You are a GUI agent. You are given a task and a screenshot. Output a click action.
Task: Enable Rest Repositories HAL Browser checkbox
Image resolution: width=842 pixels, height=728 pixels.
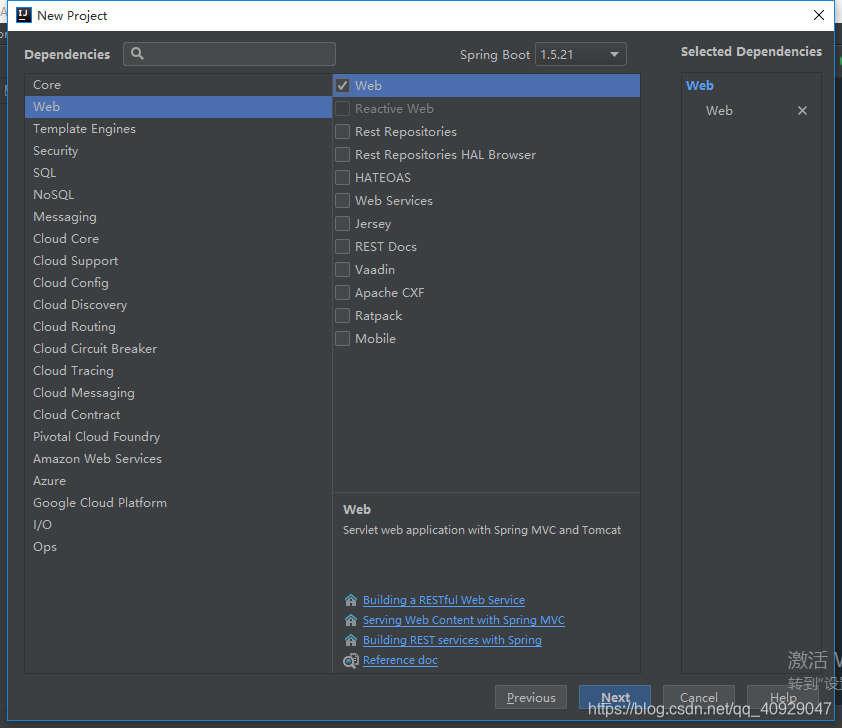coord(343,155)
